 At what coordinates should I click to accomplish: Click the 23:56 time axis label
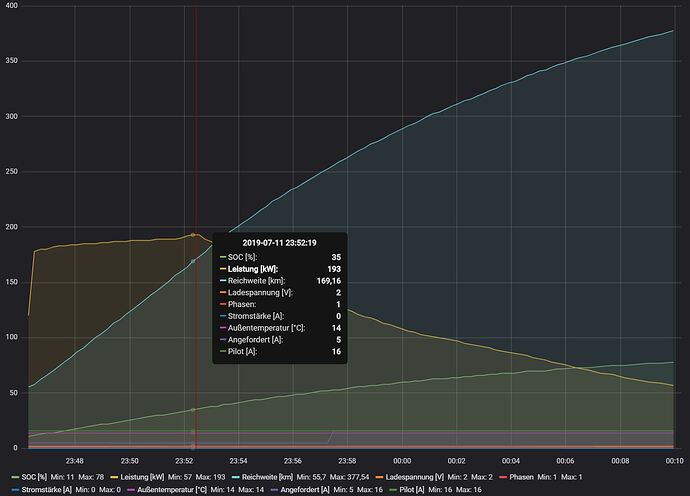coord(293,461)
